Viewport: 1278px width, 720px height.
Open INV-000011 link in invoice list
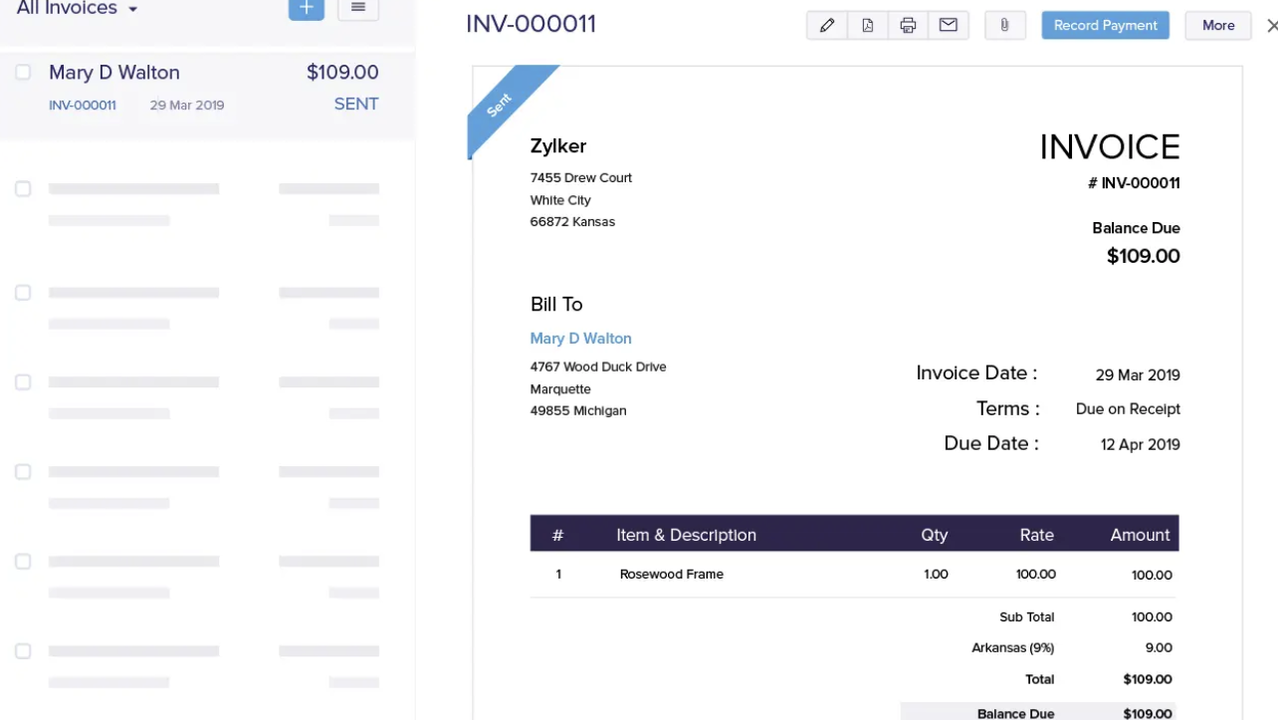82,105
